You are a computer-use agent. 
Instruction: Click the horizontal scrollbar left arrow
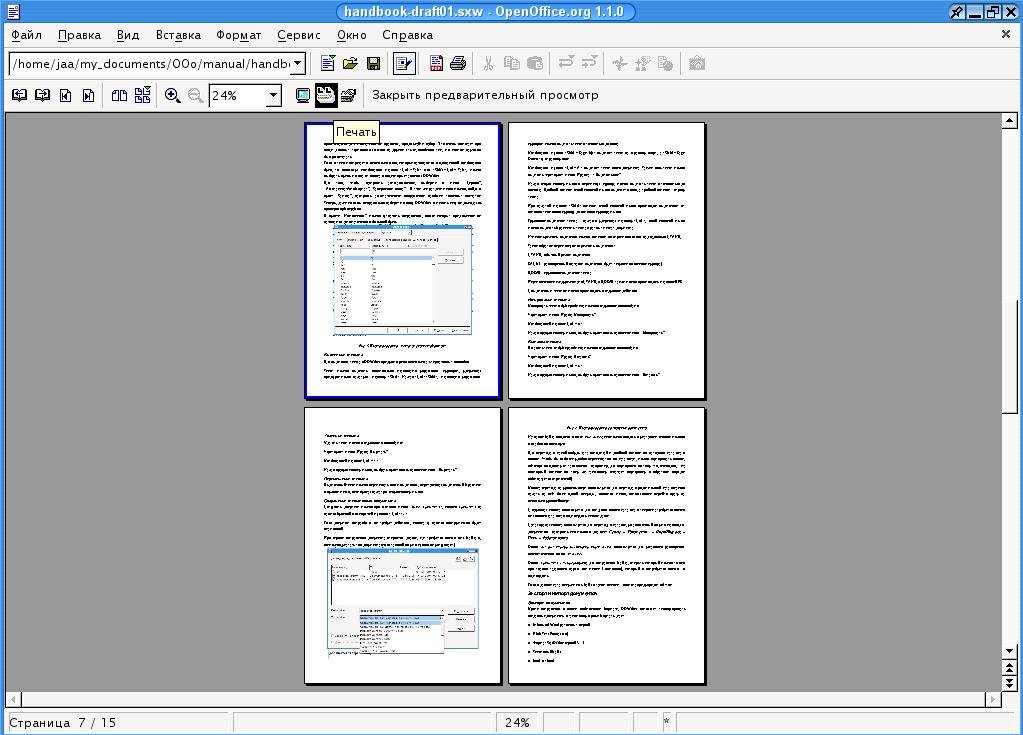(13, 699)
